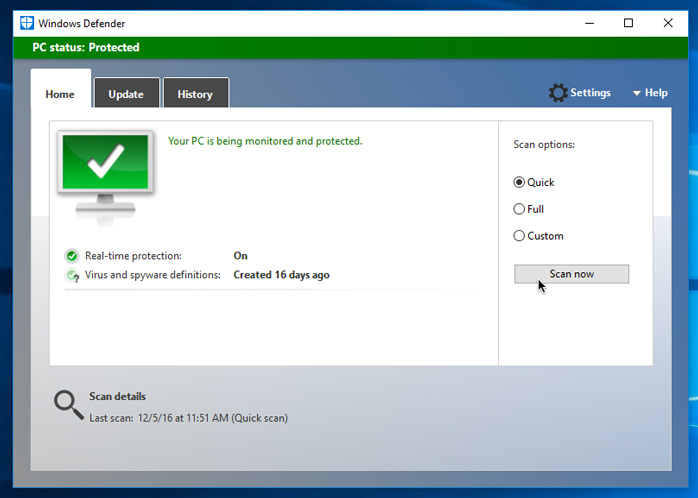Click the Last scan date text
Image resolution: width=698 pixels, height=498 pixels.
click(x=188, y=418)
